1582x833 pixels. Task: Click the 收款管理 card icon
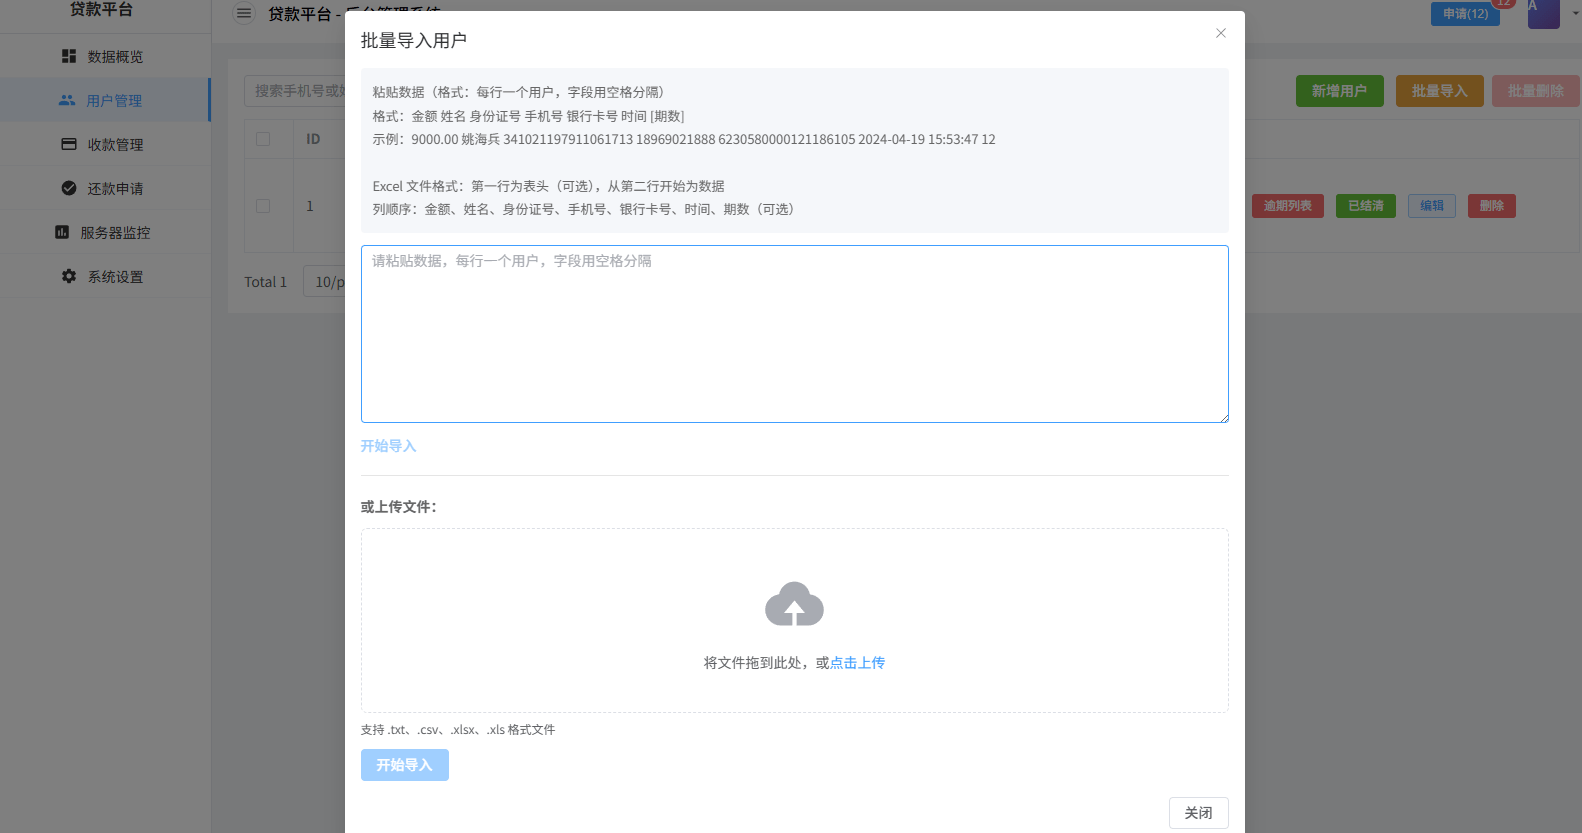coord(69,145)
